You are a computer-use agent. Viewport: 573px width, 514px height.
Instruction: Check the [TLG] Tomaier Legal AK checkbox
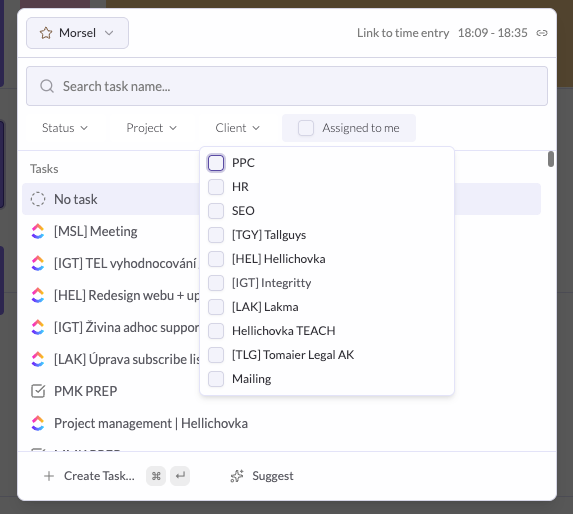[x=216, y=355]
